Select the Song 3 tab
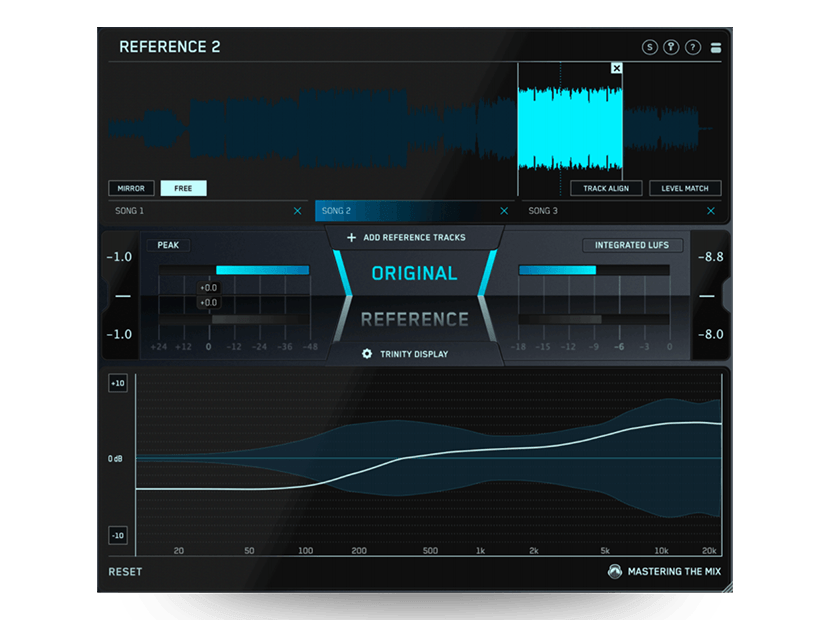The width and height of the screenshot is (830, 620). pyautogui.click(x=621, y=211)
